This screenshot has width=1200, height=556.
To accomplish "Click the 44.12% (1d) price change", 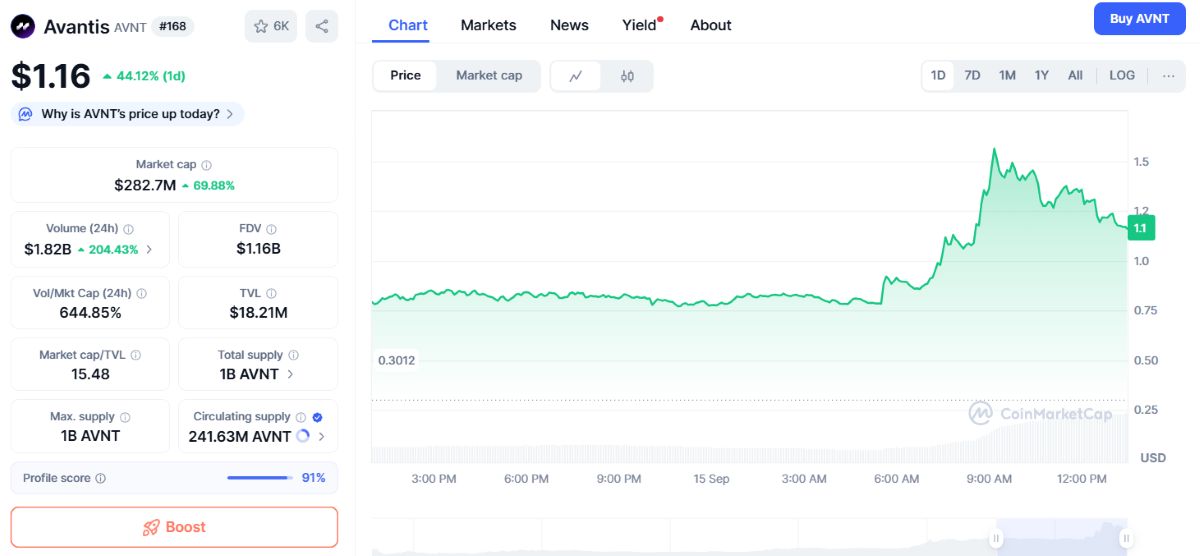I will (144, 75).
